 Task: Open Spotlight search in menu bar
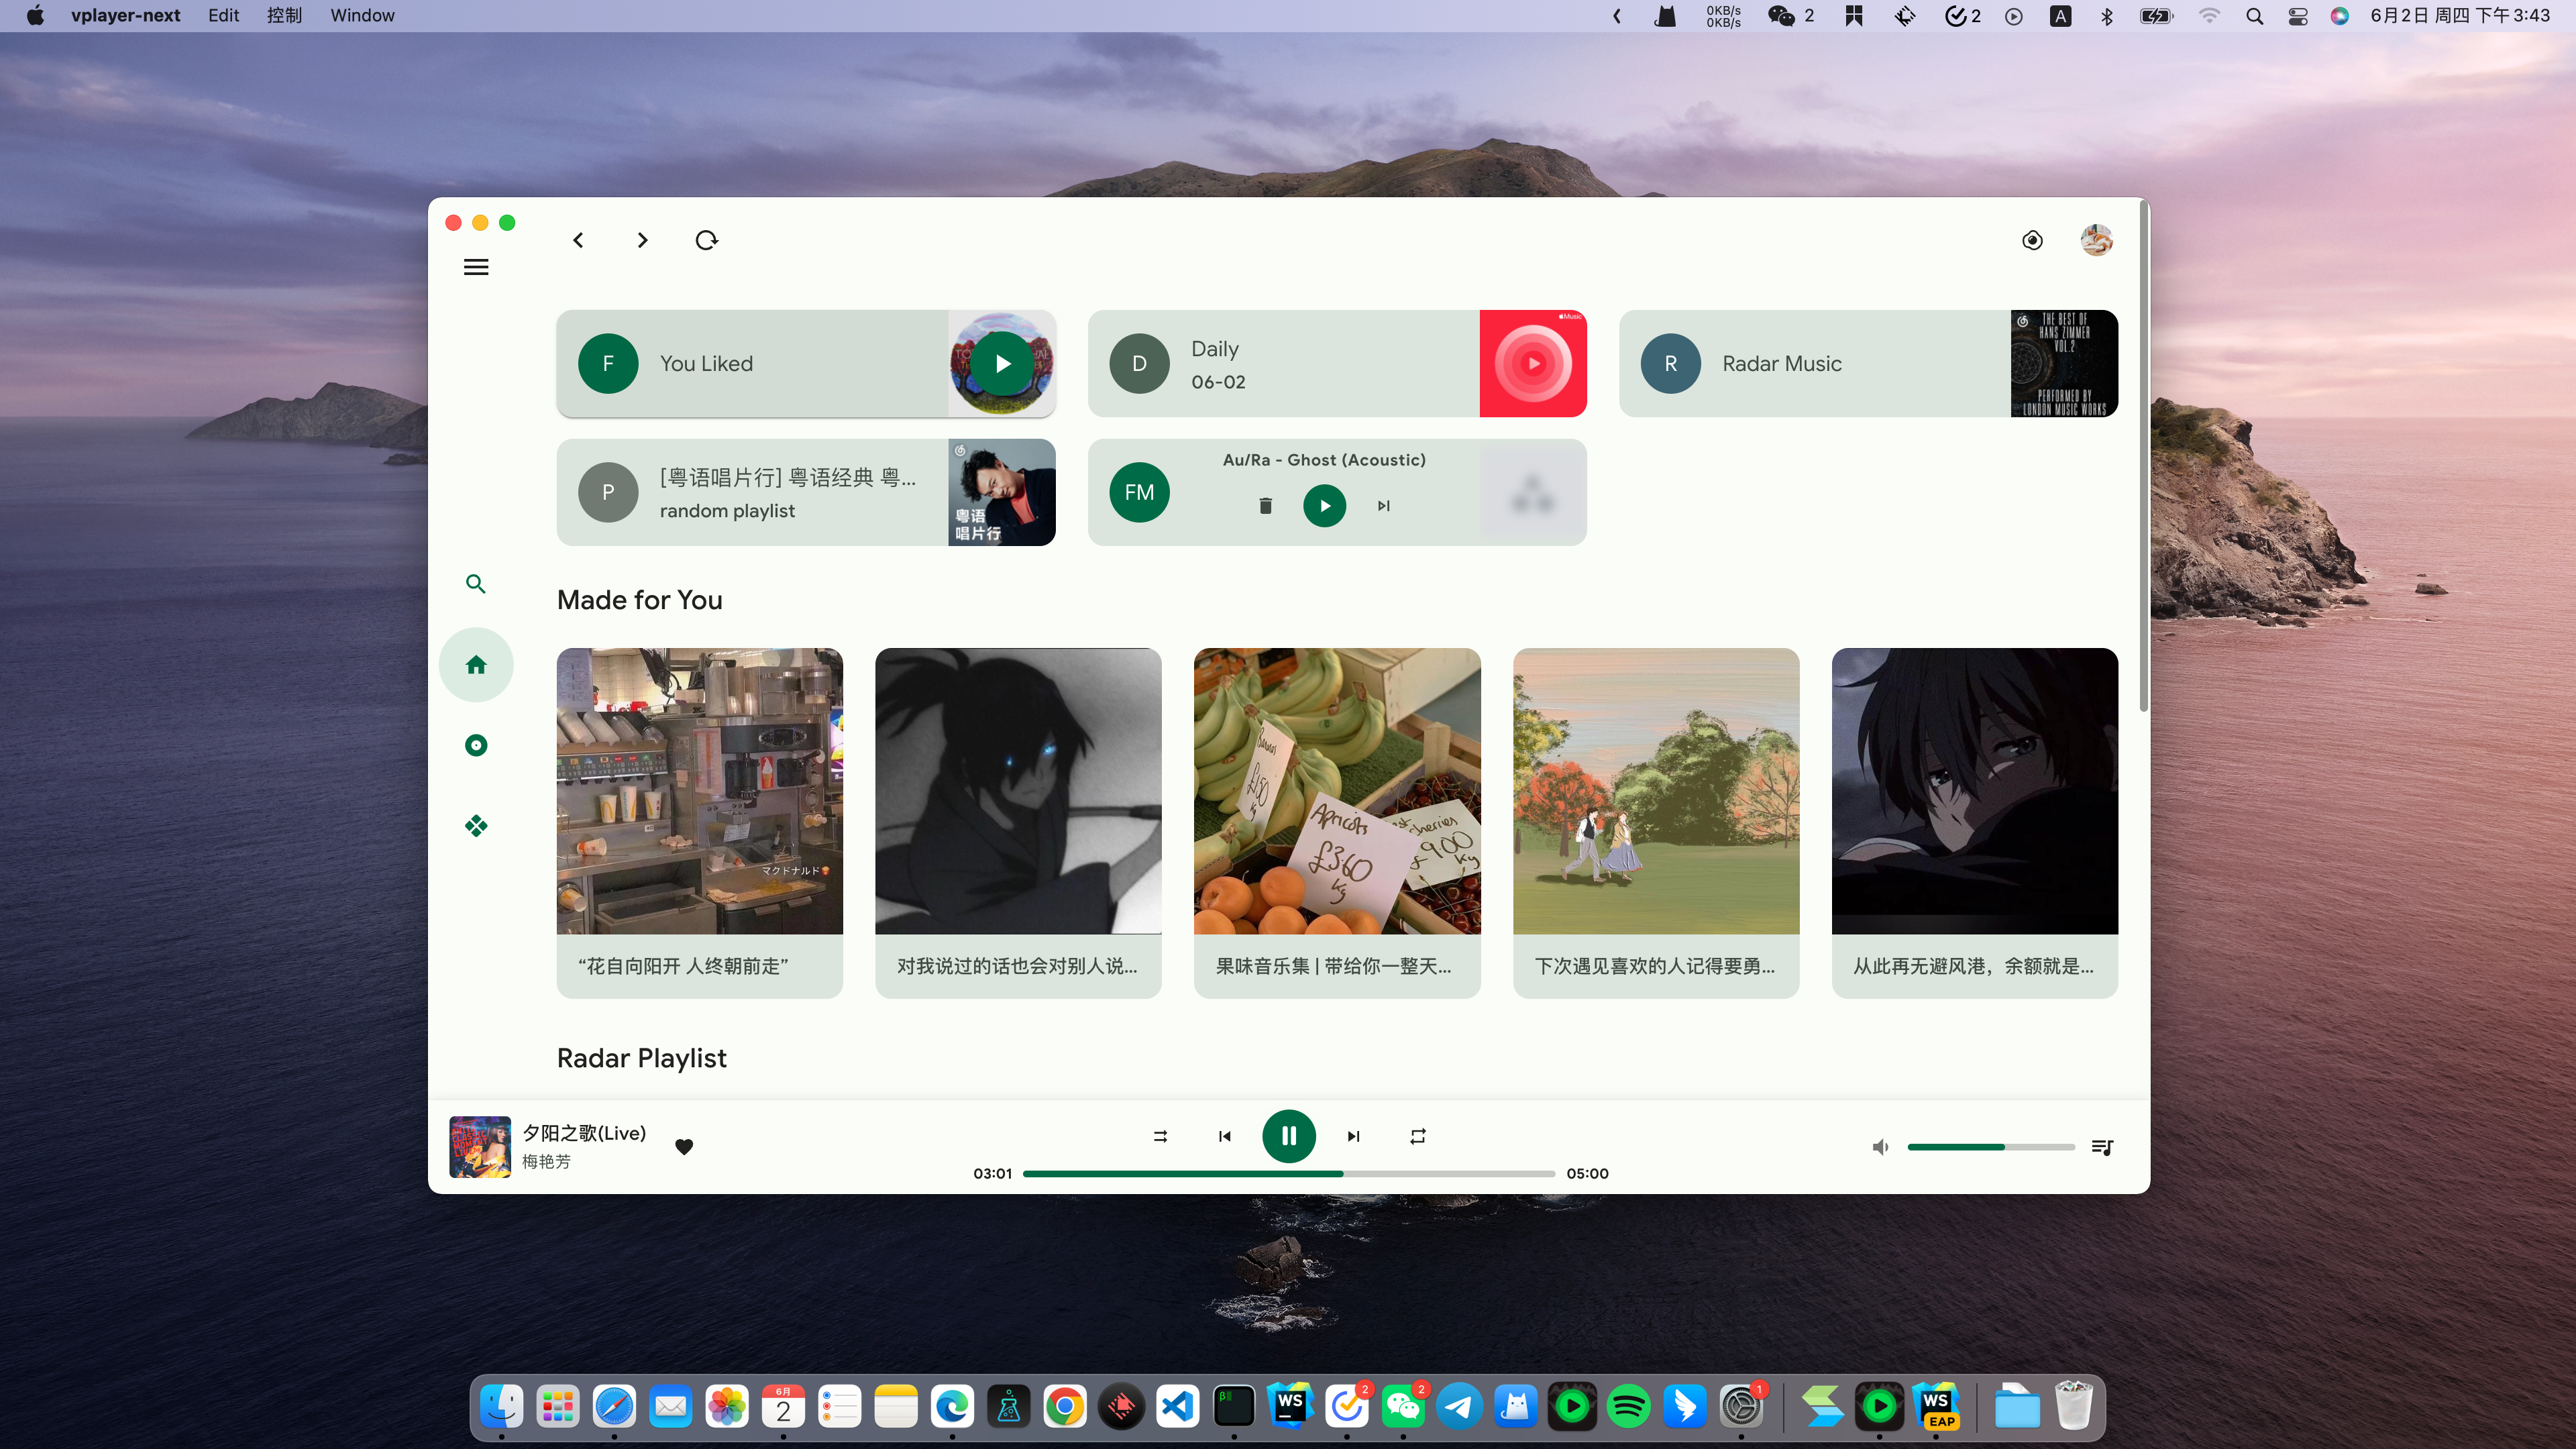coord(2254,16)
